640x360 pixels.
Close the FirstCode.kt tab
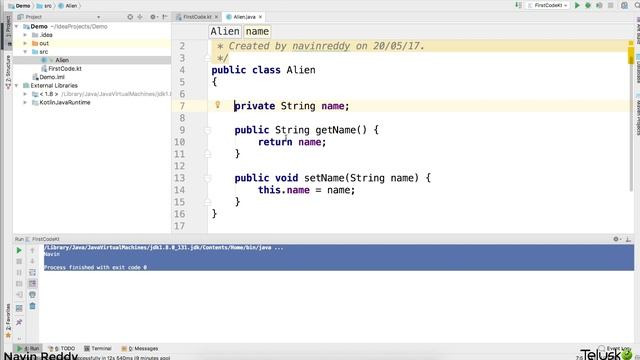(216, 17)
